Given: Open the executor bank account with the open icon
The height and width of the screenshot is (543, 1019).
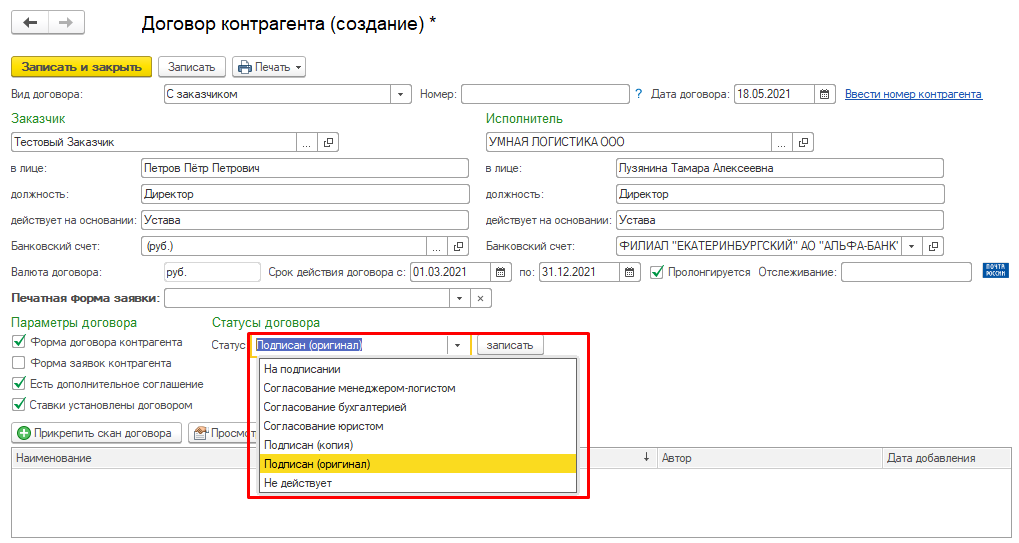Looking at the screenshot, I should pos(933,246).
